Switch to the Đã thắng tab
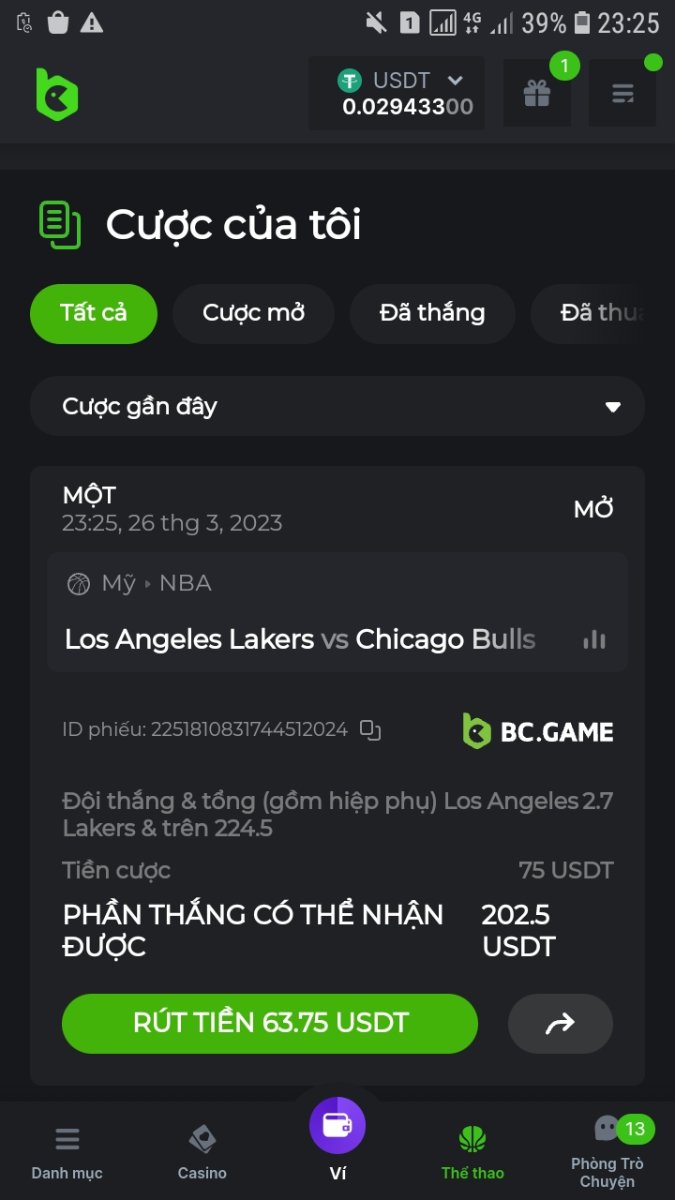Image resolution: width=675 pixels, height=1200 pixels. tap(432, 313)
